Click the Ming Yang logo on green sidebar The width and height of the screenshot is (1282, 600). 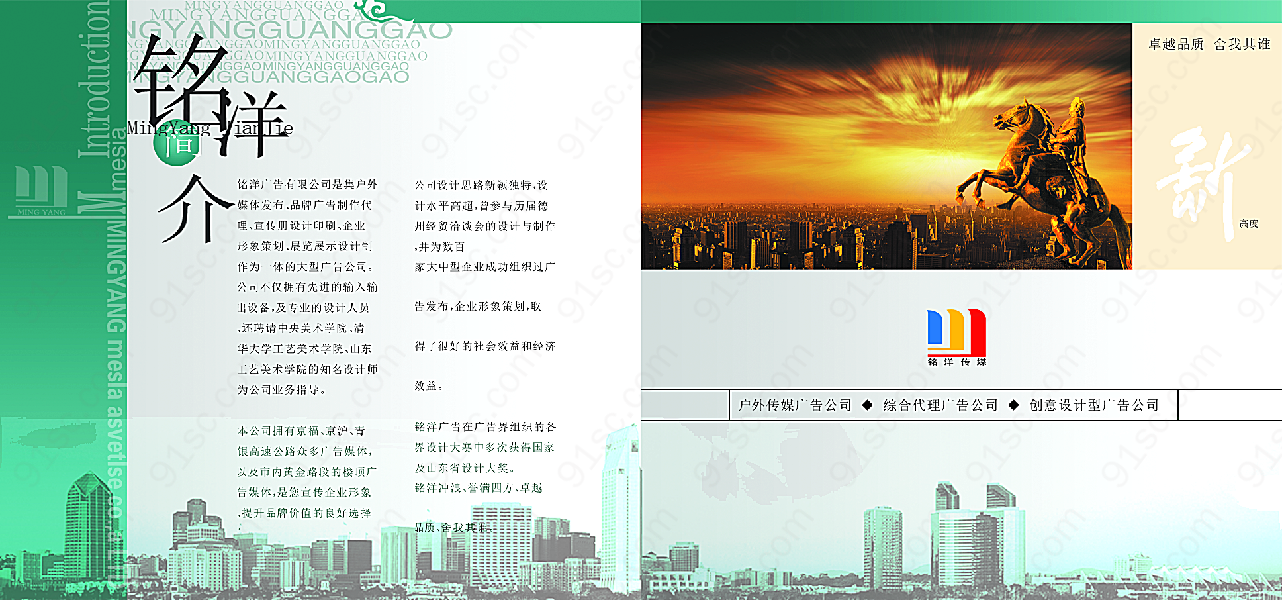[x=39, y=193]
